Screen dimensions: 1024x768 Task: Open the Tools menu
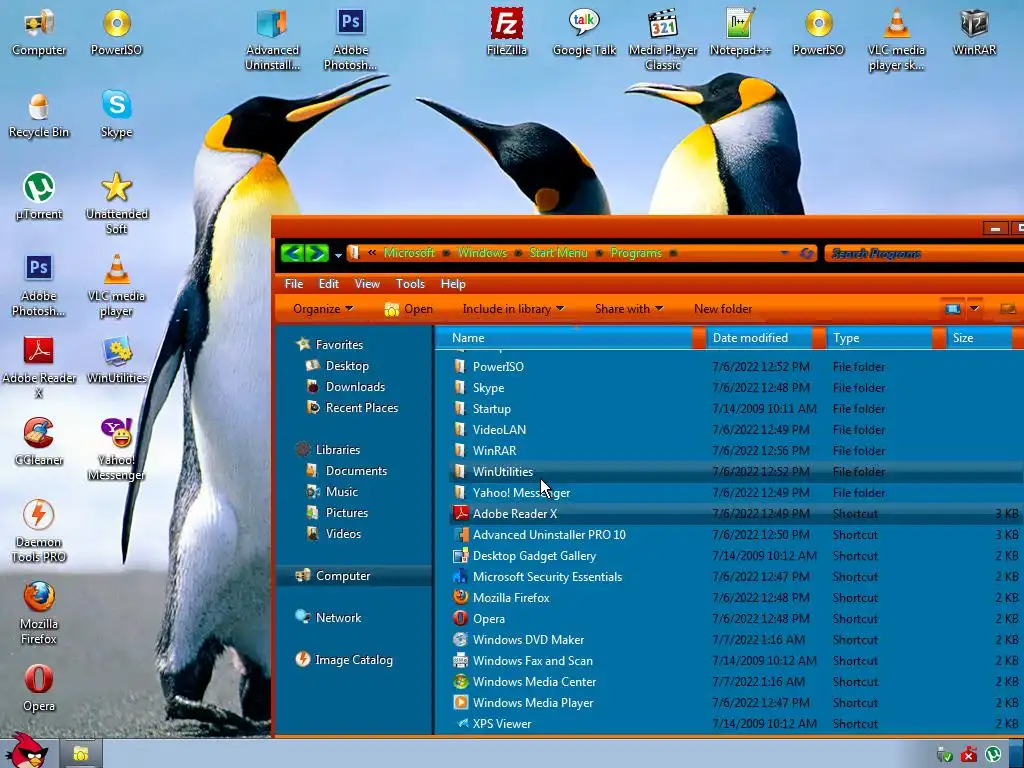coord(410,283)
